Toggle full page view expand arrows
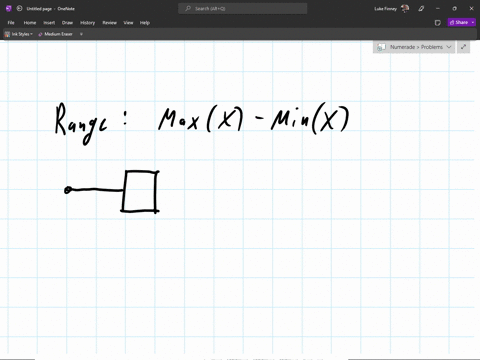The height and width of the screenshot is (360, 480). 463,47
